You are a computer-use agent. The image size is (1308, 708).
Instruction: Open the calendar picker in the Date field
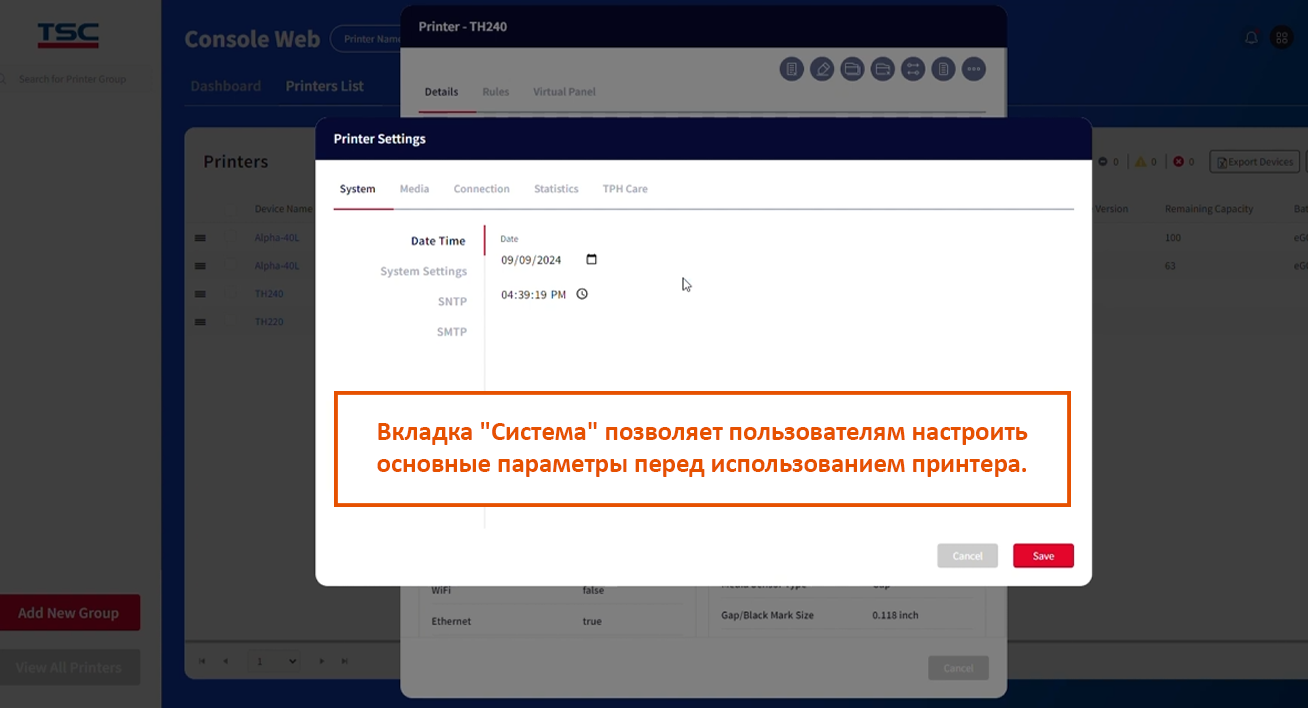pyautogui.click(x=591, y=260)
